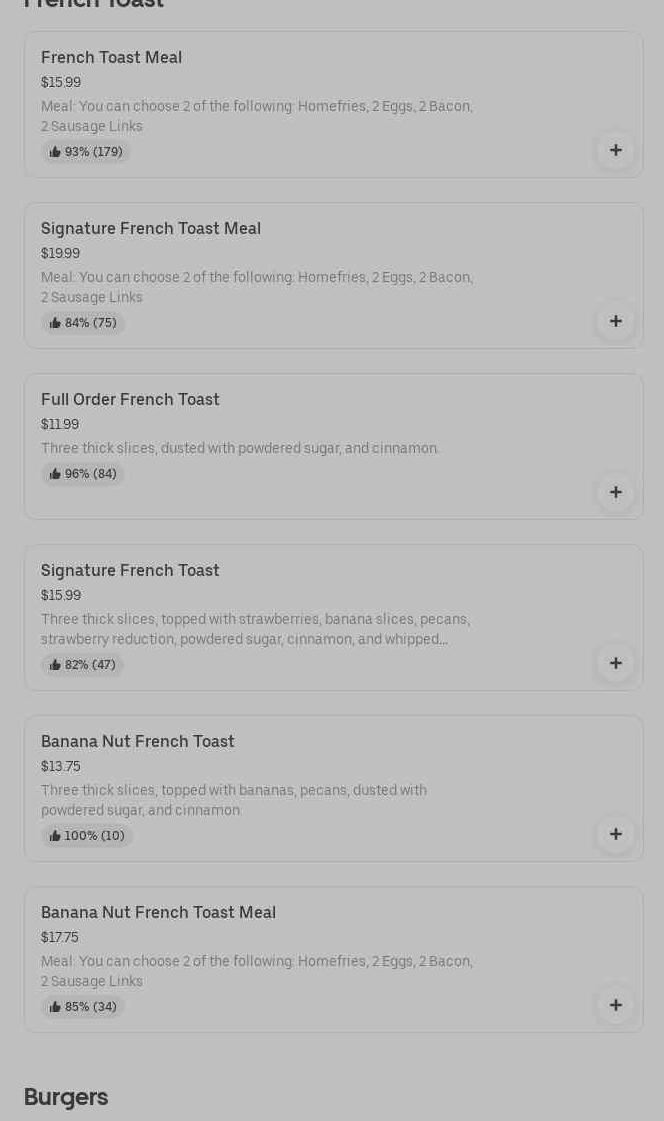Add French Toast Meal using plus icon

(x=615, y=150)
